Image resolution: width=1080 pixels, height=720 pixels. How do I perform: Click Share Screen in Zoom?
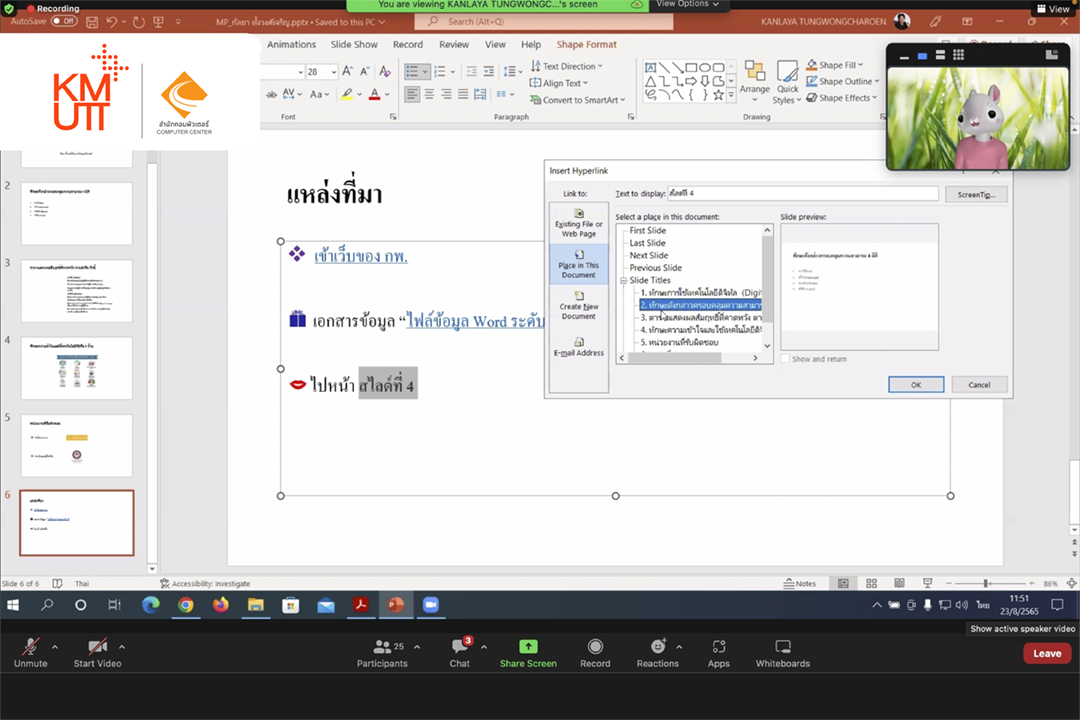point(528,653)
